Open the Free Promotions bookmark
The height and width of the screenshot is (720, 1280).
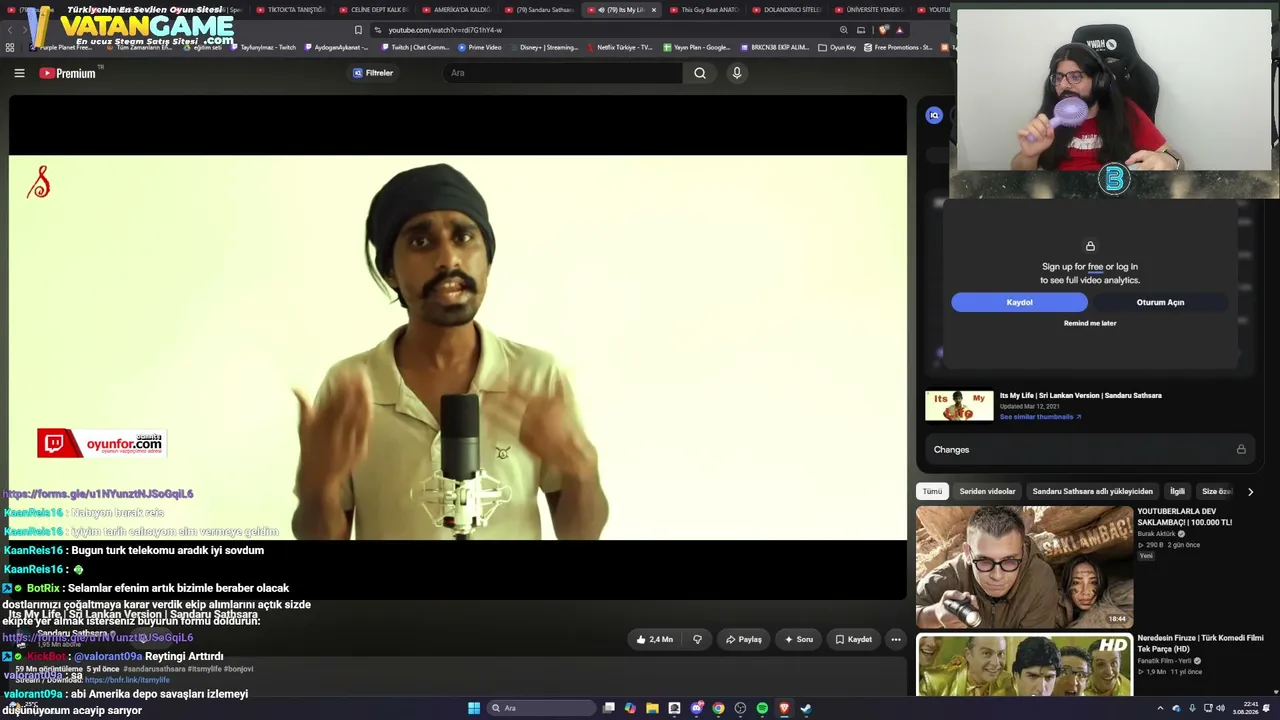point(899,47)
